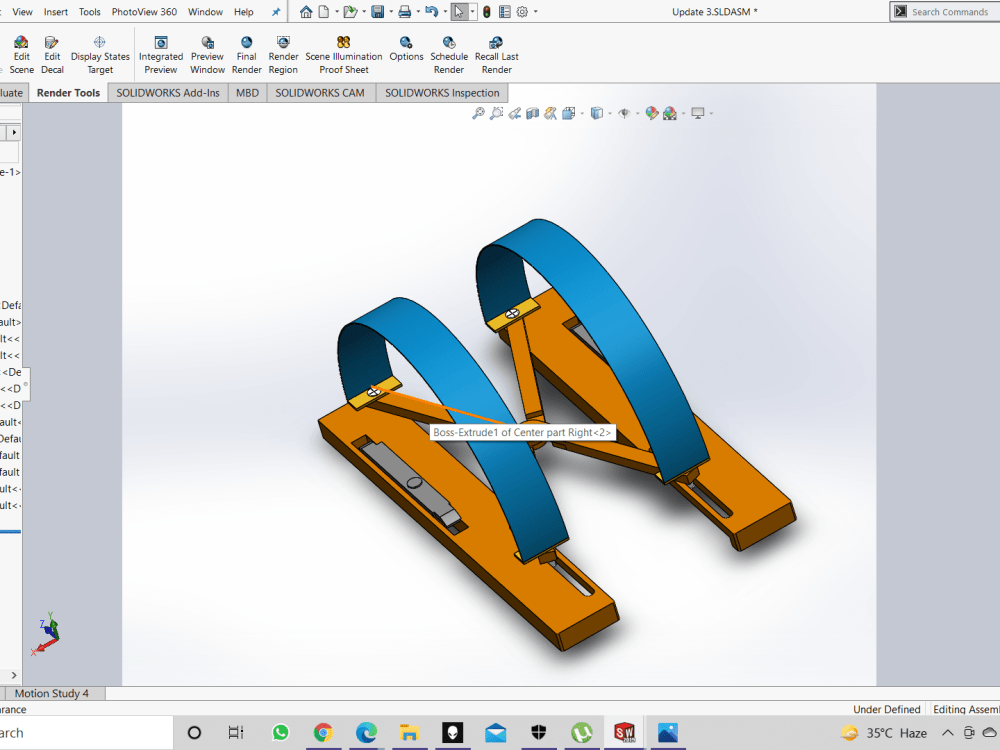
Task: Click the Schedule Render icon
Action: [449, 52]
